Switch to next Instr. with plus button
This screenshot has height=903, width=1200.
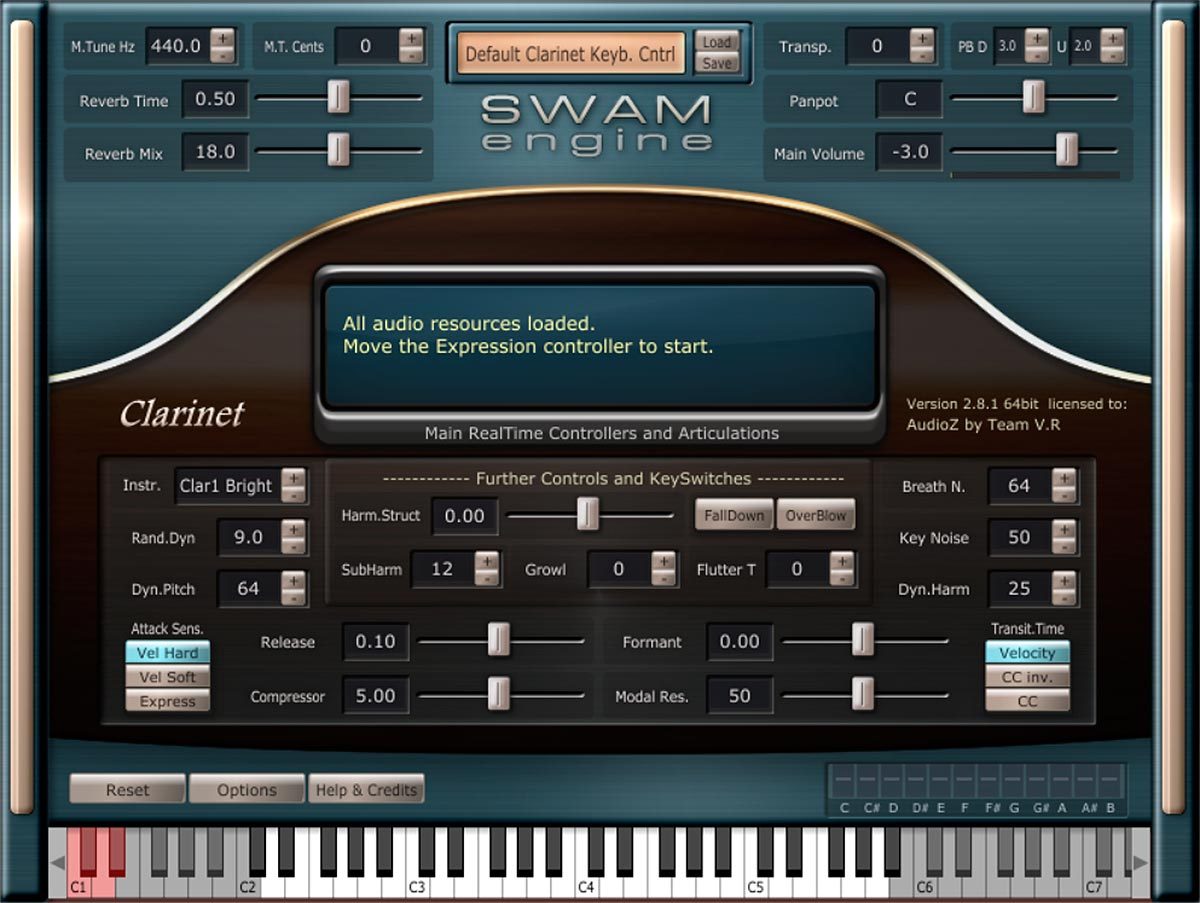point(293,478)
